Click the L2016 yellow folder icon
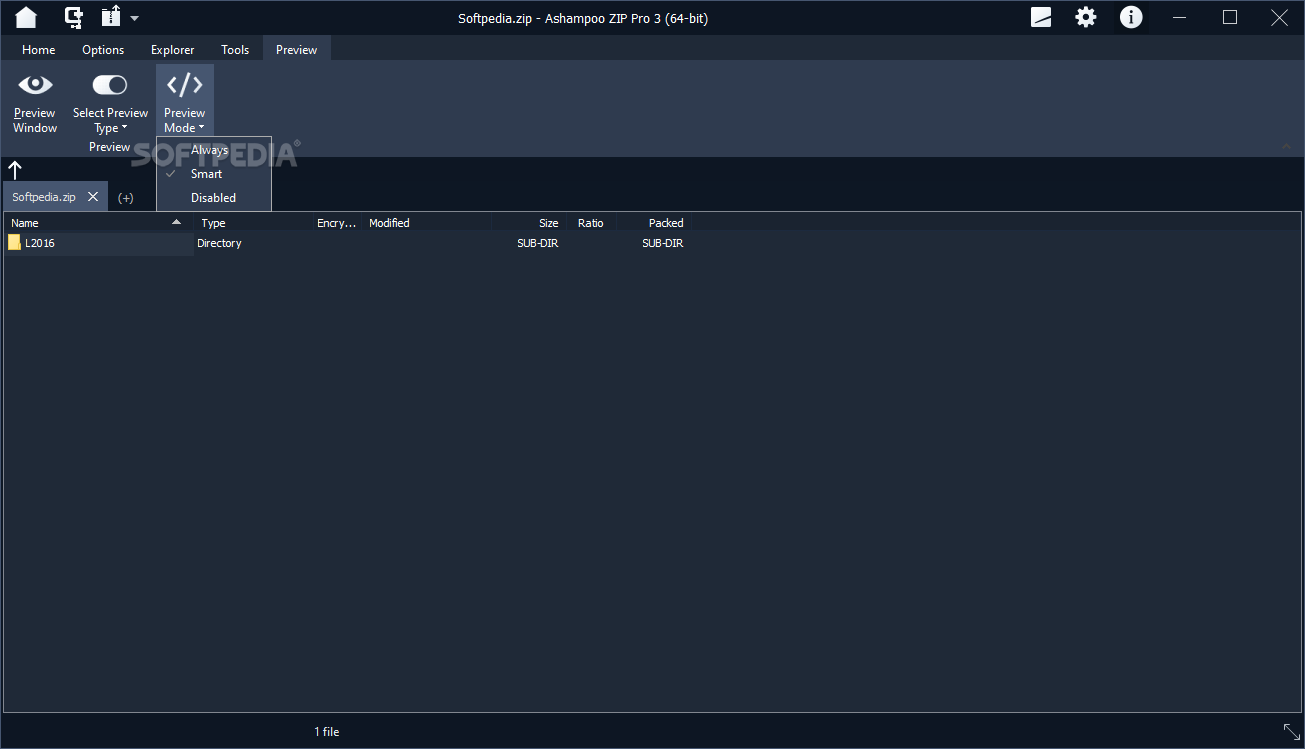 (14, 242)
